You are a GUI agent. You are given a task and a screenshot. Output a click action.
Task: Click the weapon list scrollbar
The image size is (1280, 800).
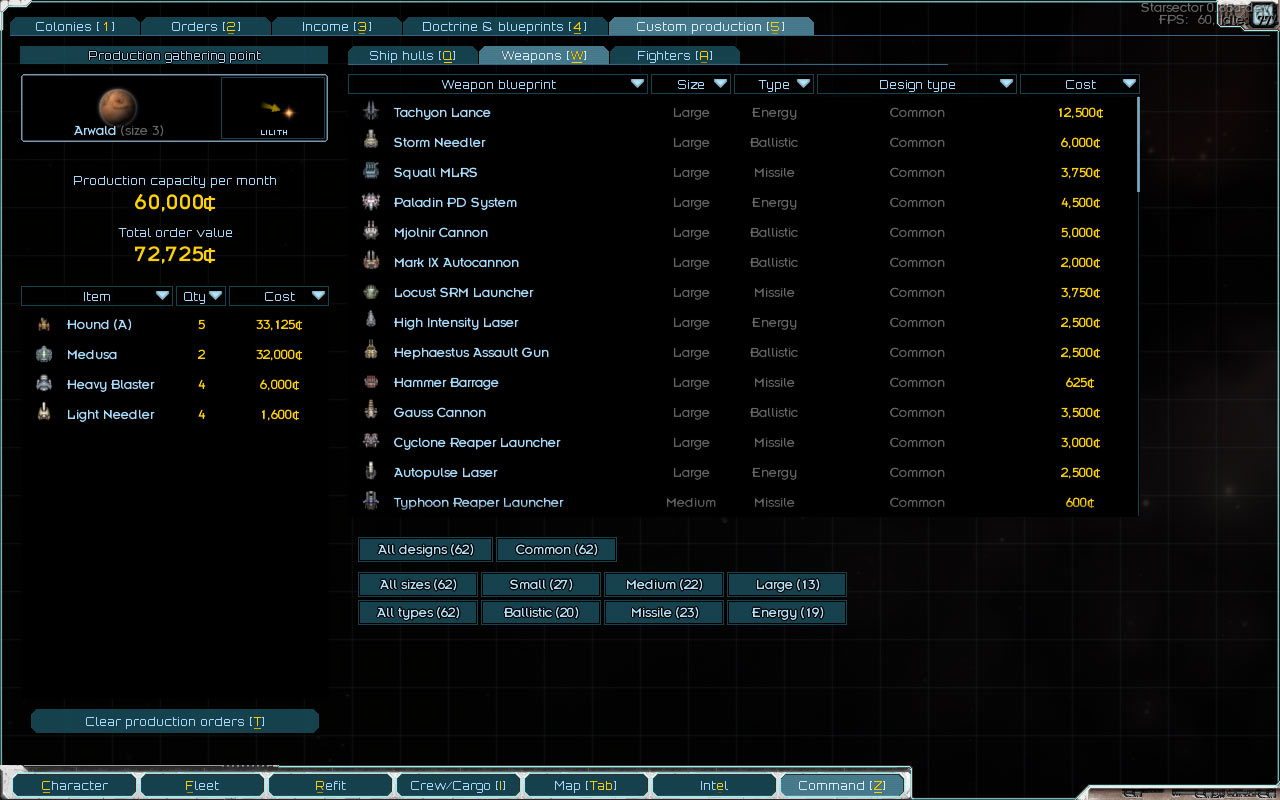(x=1139, y=145)
